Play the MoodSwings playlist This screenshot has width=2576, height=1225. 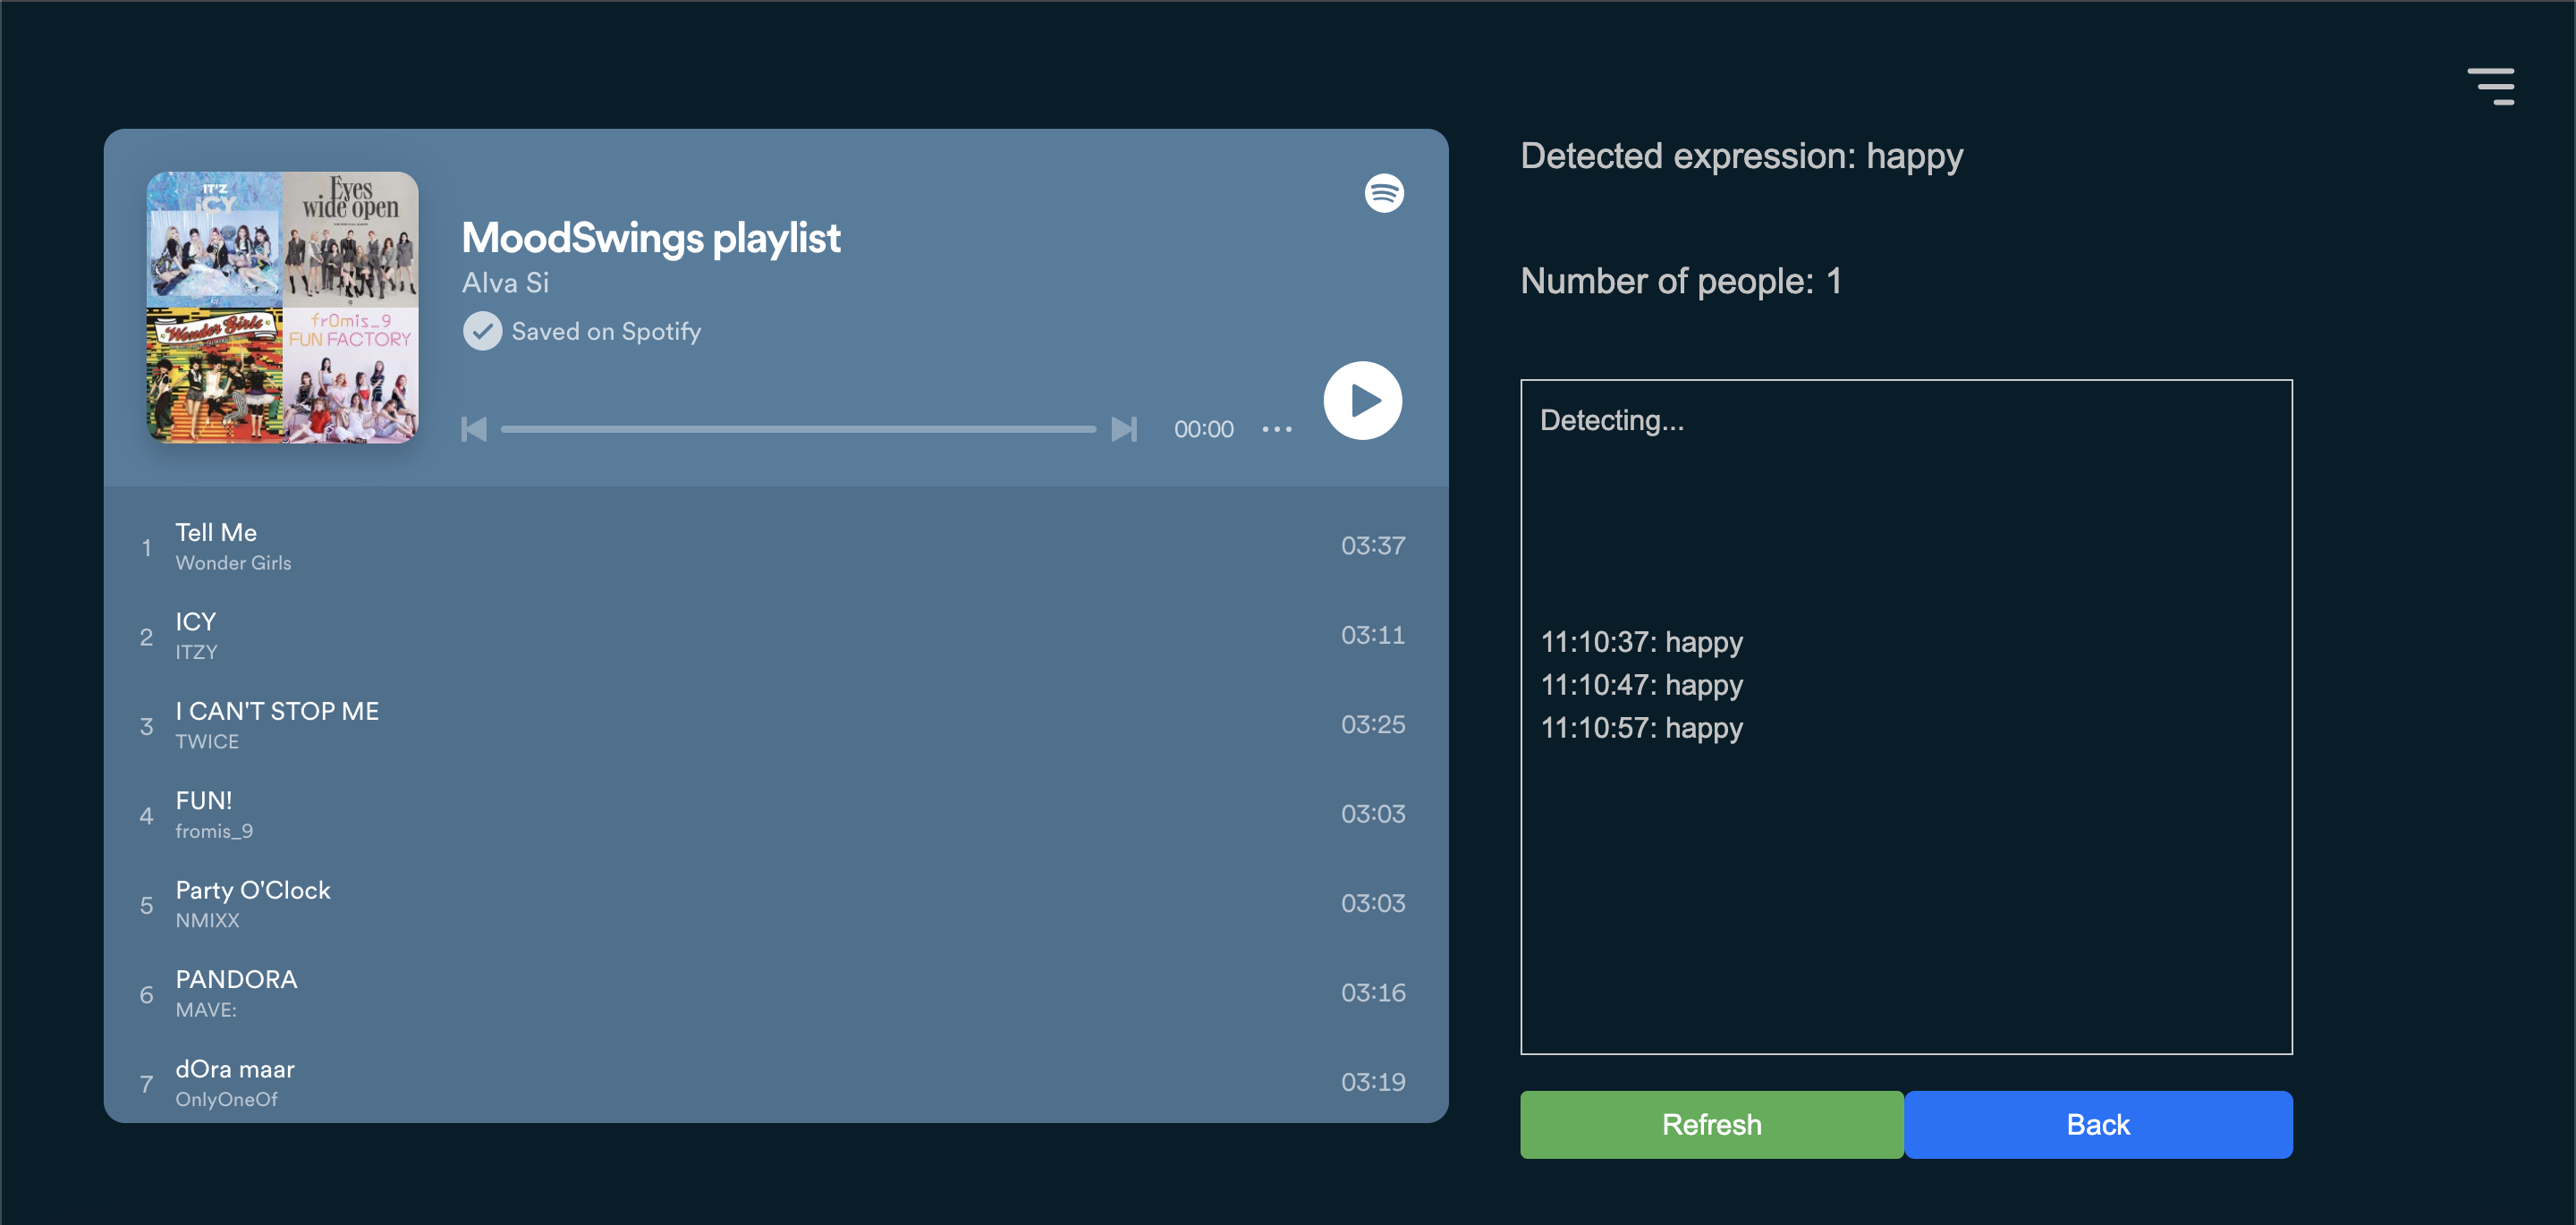[1362, 401]
